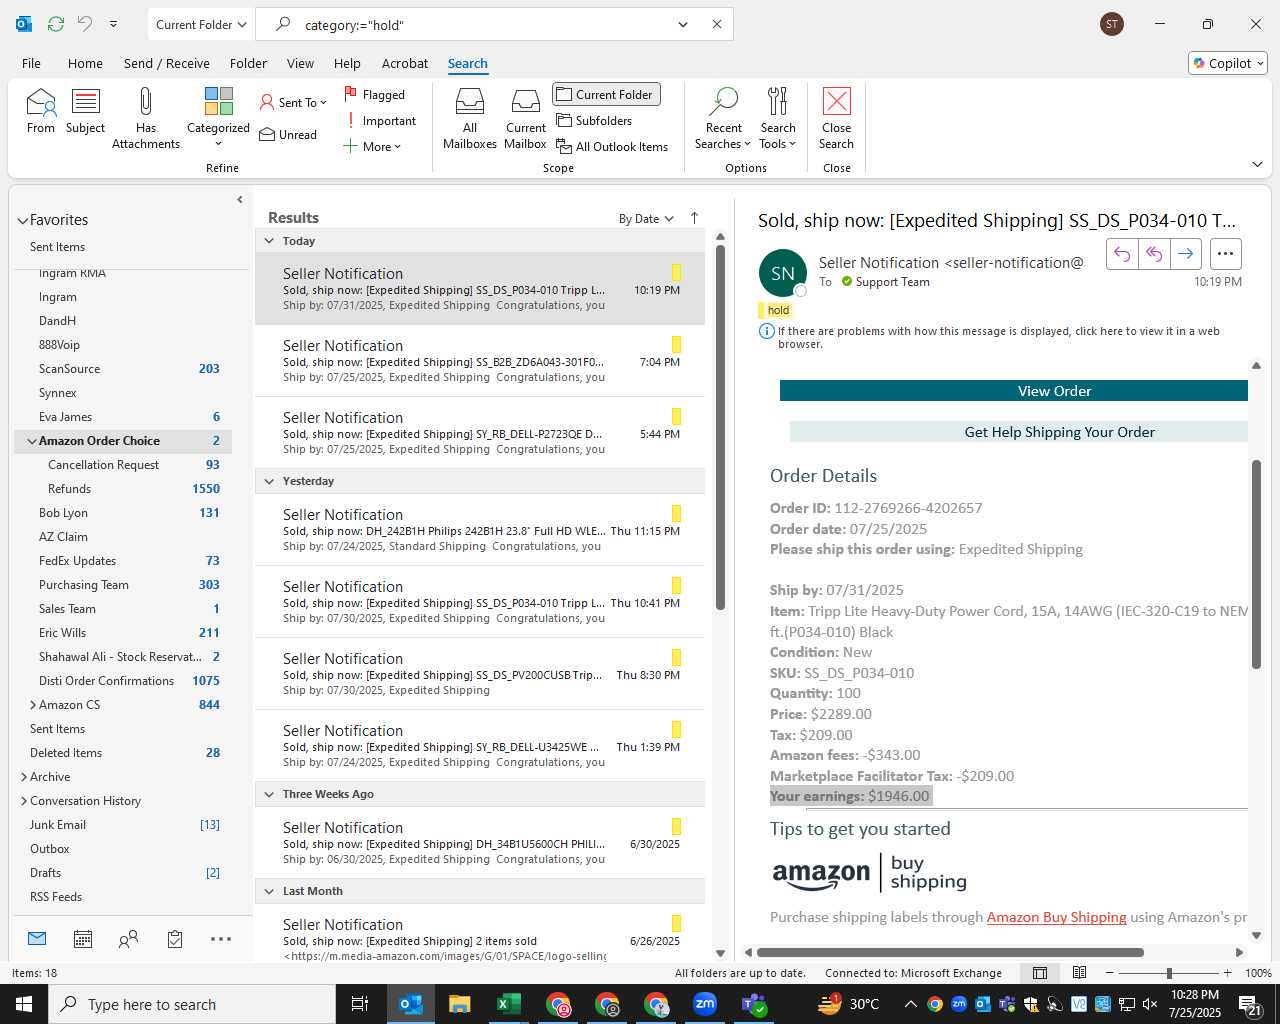Open Zoom from the taskbar
The image size is (1280, 1024).
click(705, 1004)
